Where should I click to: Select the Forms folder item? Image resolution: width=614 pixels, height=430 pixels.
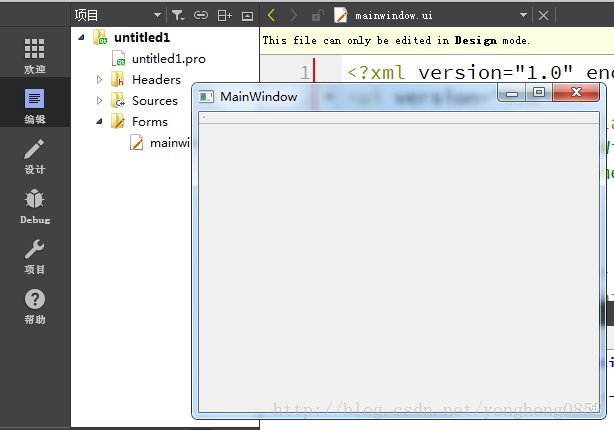[x=150, y=122]
